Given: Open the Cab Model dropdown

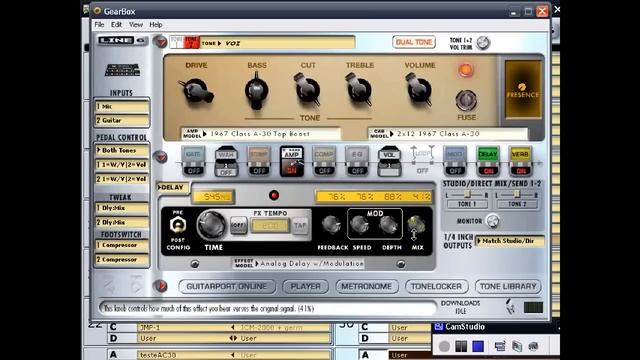Looking at the screenshot, I should point(448,134).
